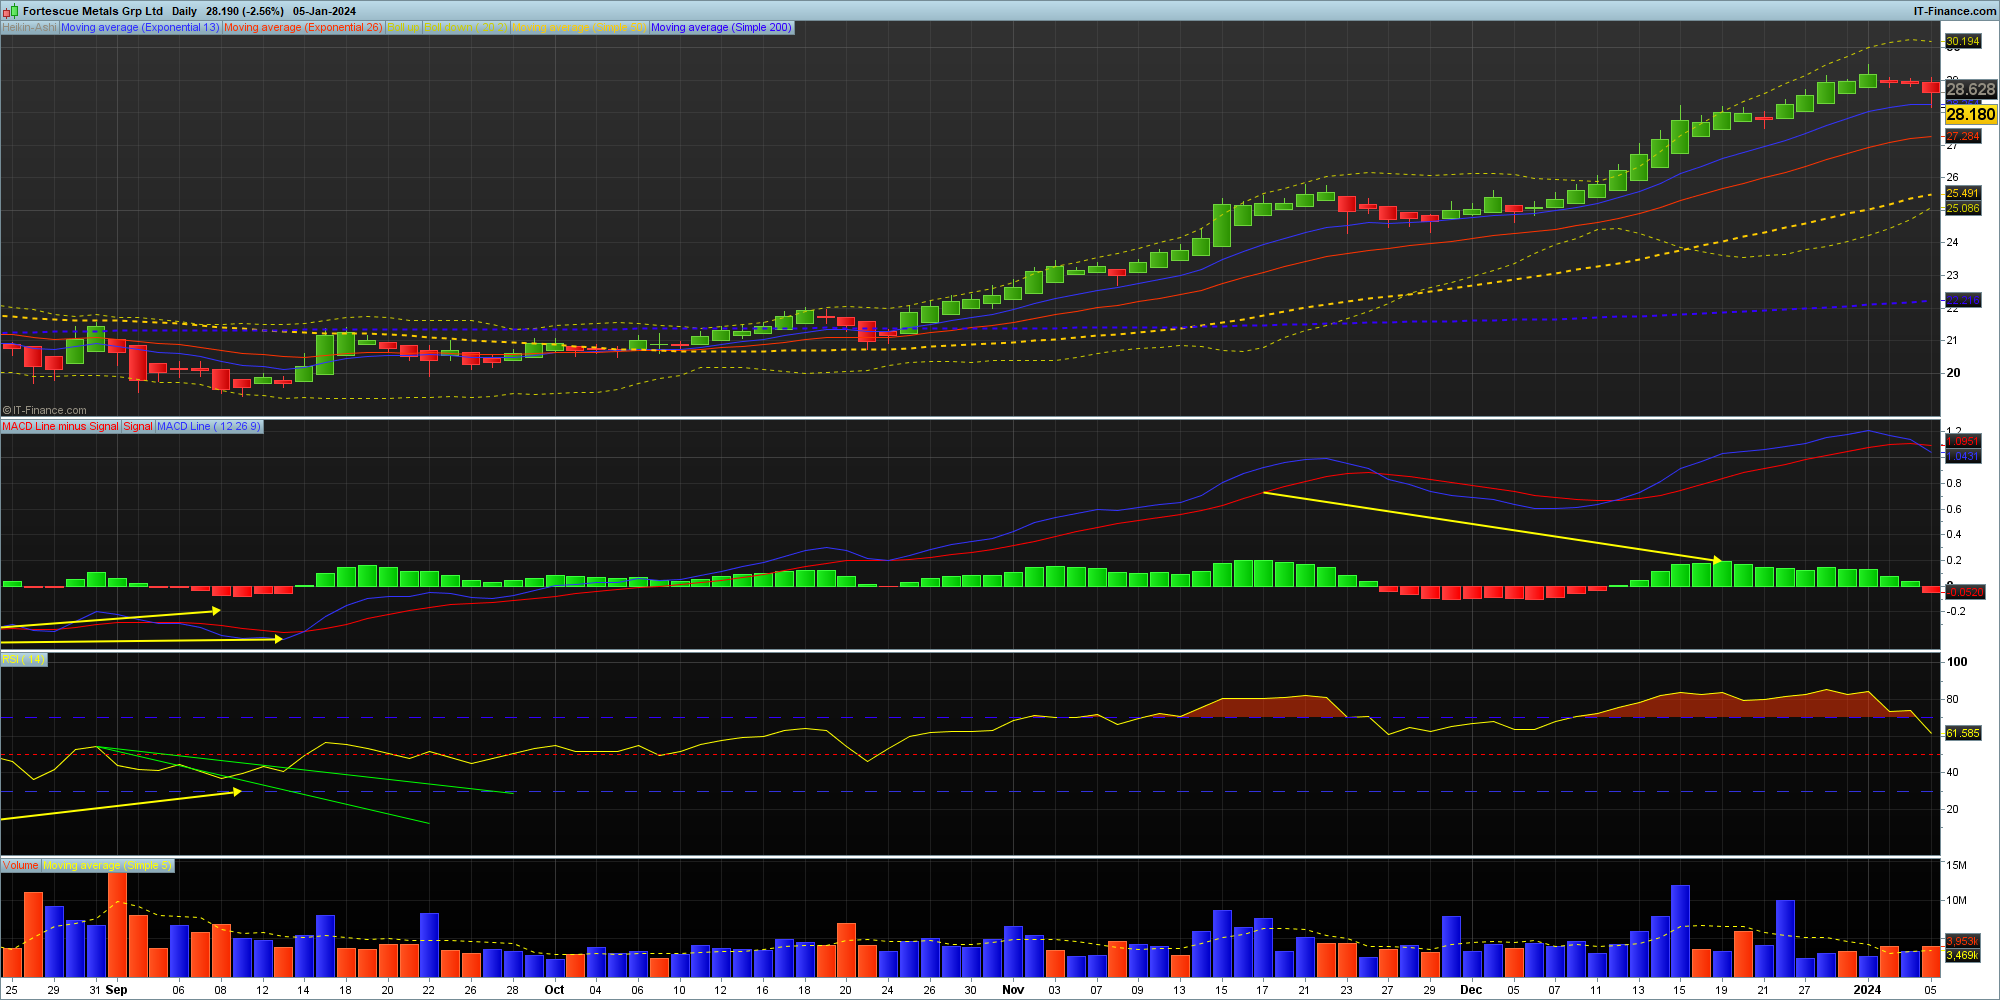Image resolution: width=2000 pixels, height=1000 pixels.
Task: Click the Volume panel label
Action: pyautogui.click(x=20, y=866)
